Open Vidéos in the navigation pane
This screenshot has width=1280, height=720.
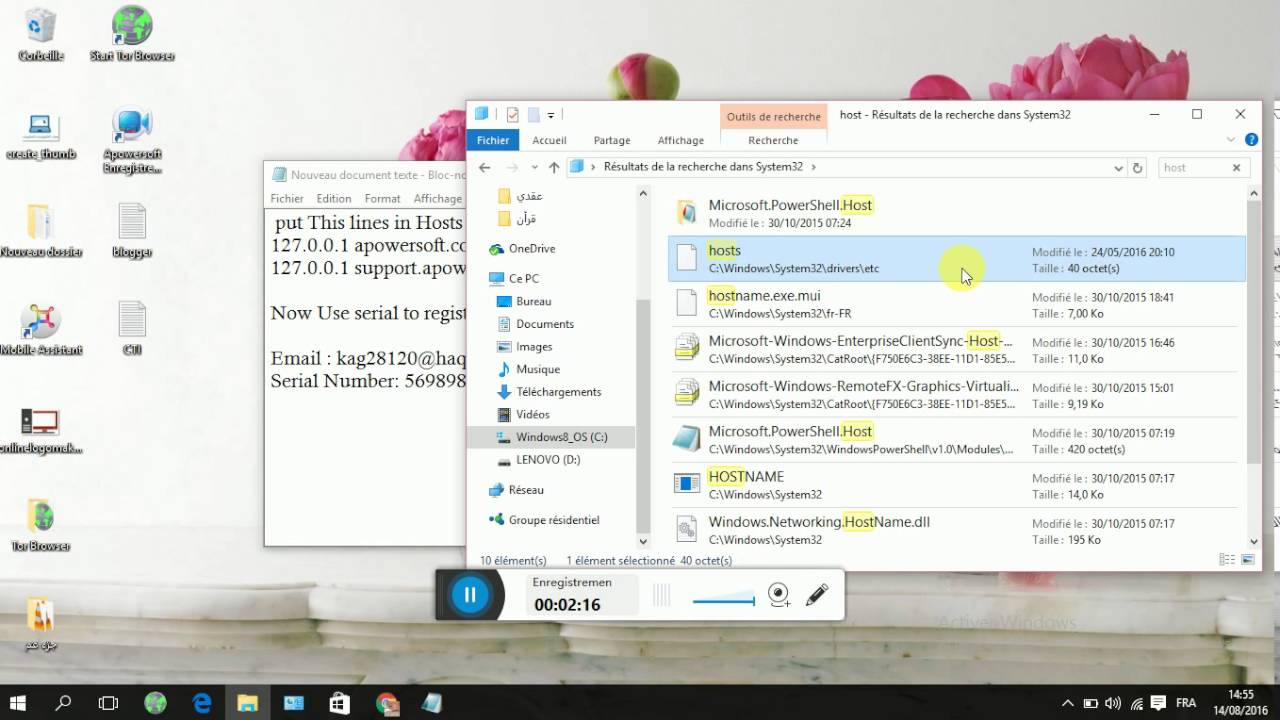[532, 414]
